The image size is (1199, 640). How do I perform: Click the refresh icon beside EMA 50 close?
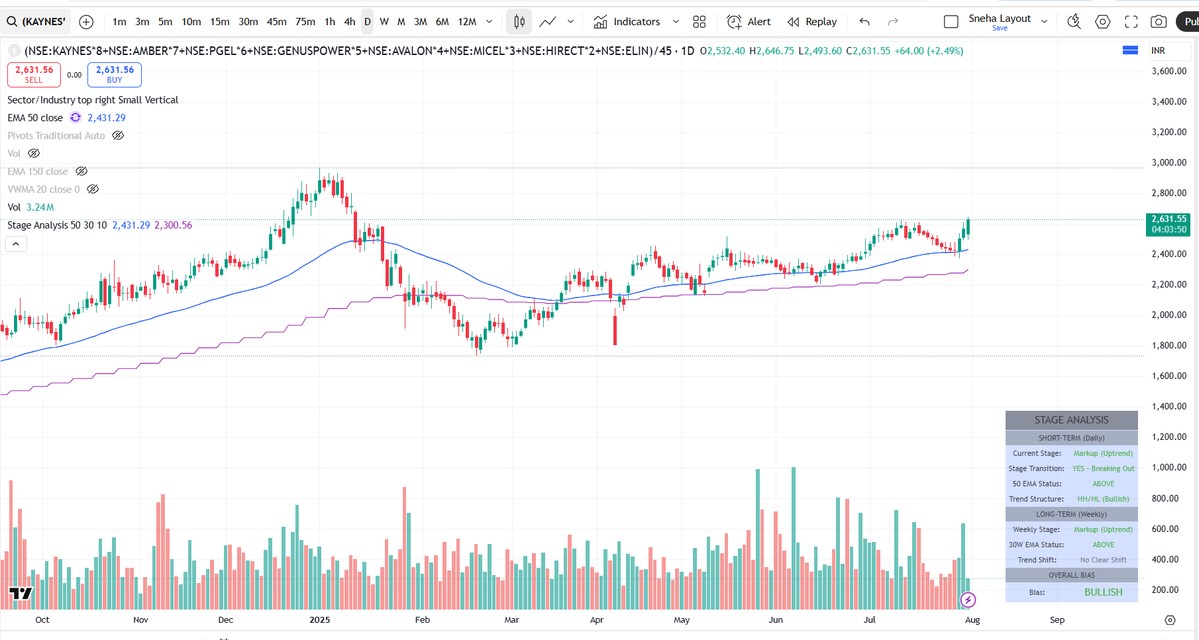75,117
